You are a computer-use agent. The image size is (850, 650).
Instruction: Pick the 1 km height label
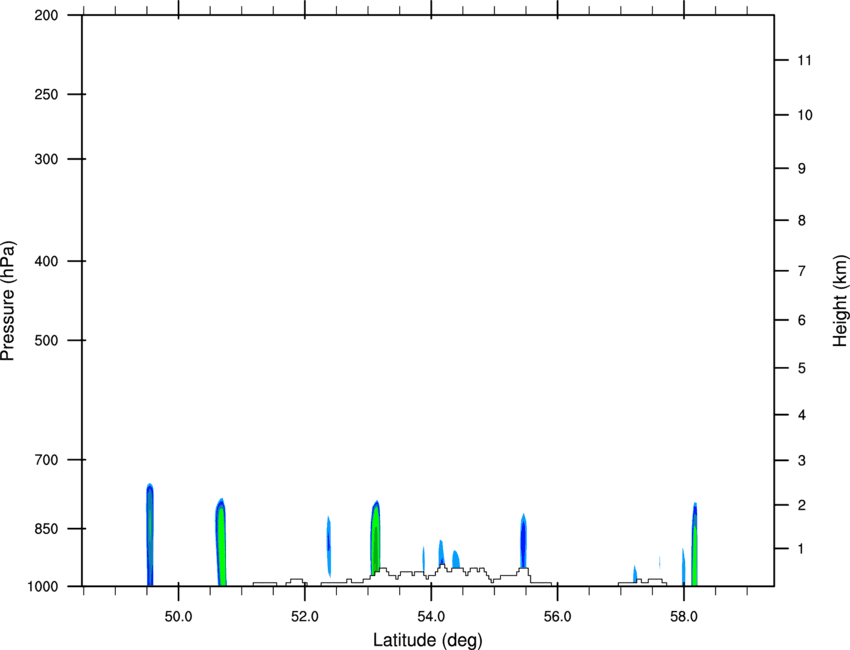pyautogui.click(x=802, y=549)
